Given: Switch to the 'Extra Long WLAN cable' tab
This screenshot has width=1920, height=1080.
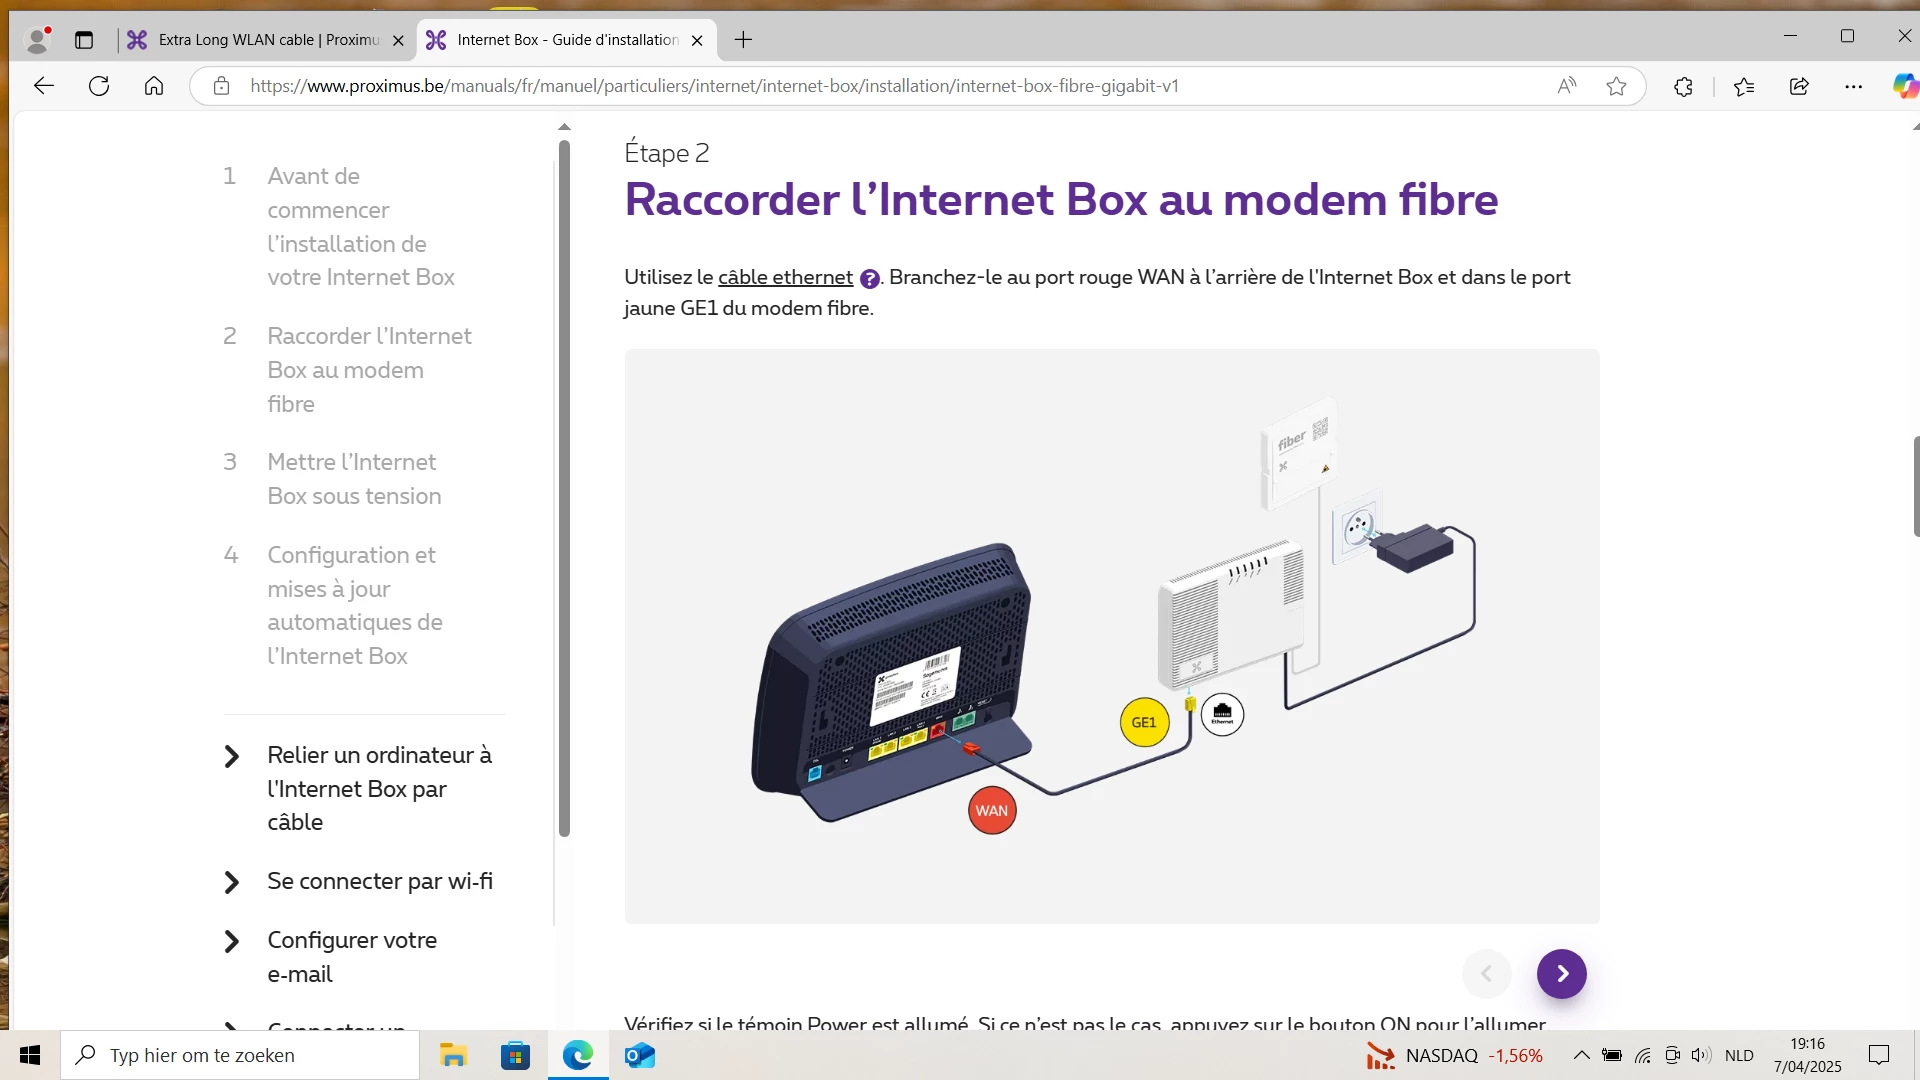Looking at the screenshot, I should tap(268, 40).
